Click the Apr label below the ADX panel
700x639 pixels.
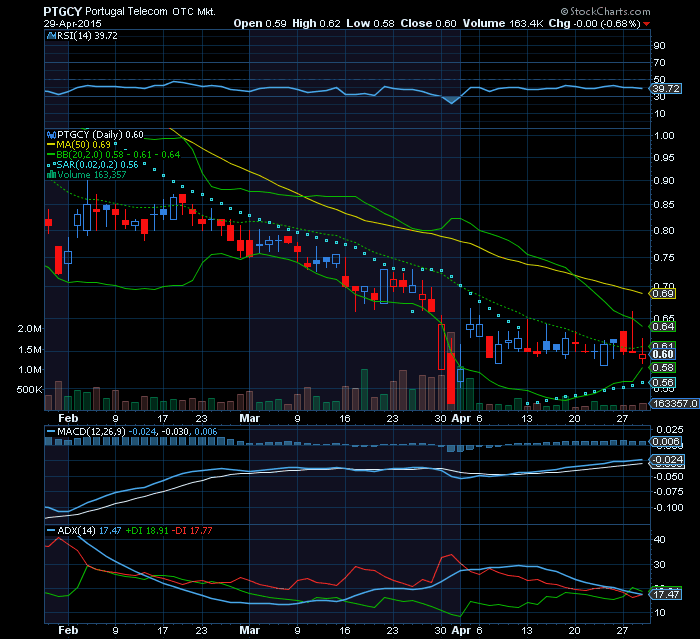pyautogui.click(x=461, y=630)
